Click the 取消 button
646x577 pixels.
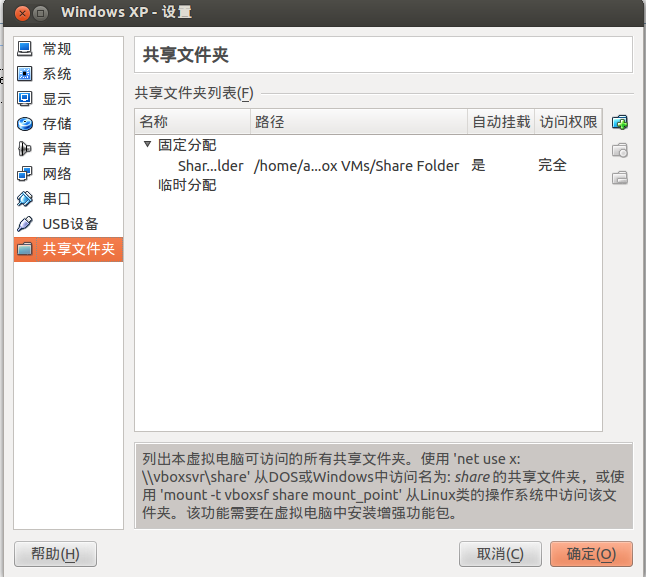(500, 554)
